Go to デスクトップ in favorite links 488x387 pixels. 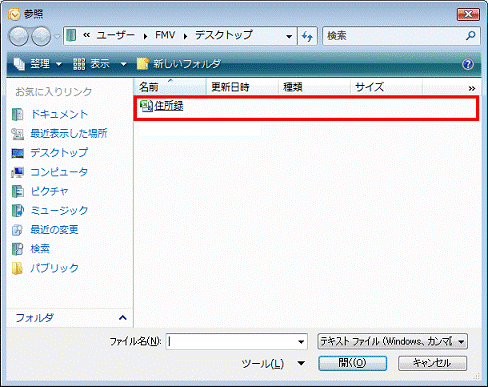tap(59, 153)
